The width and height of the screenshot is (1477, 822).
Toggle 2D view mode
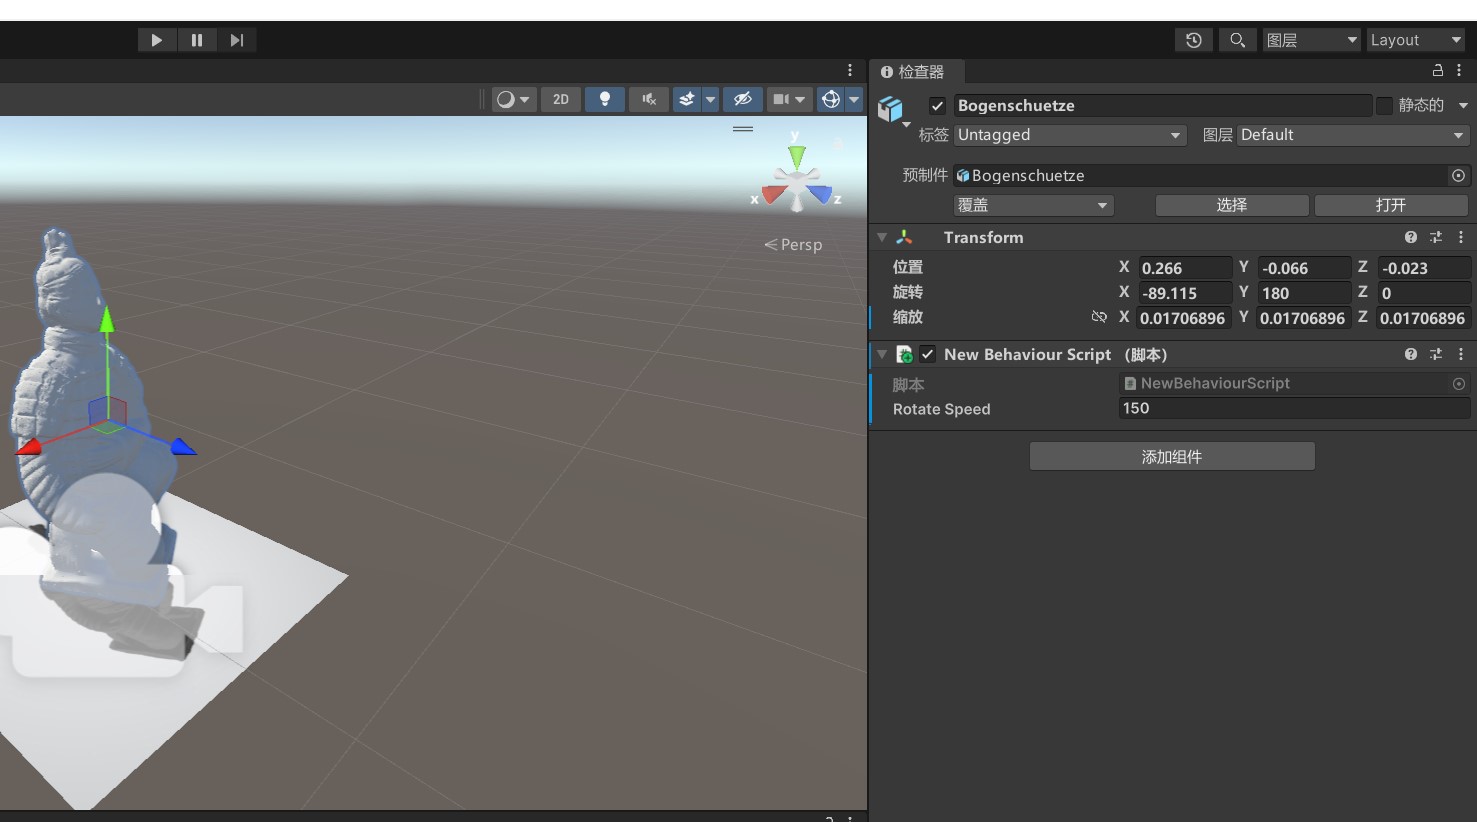(x=561, y=99)
